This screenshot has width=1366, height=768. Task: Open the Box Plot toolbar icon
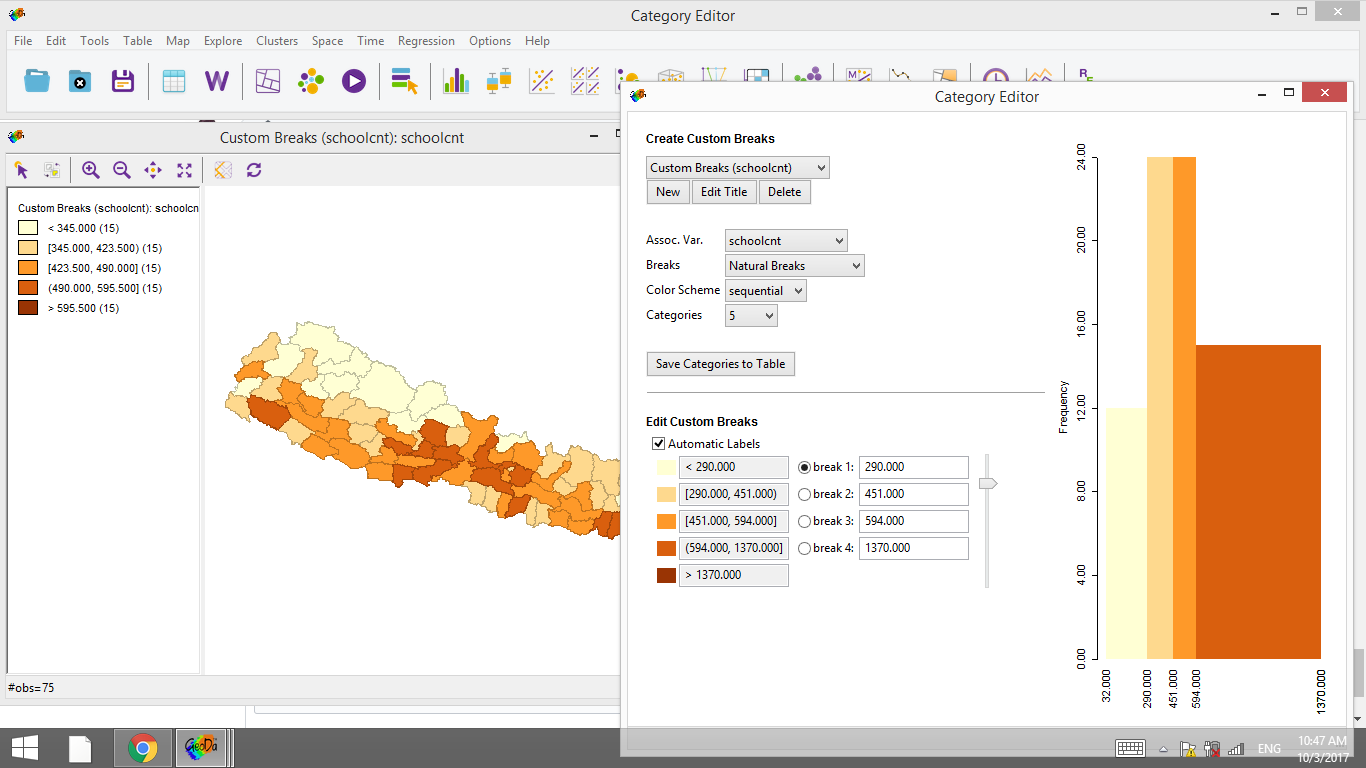tap(498, 81)
